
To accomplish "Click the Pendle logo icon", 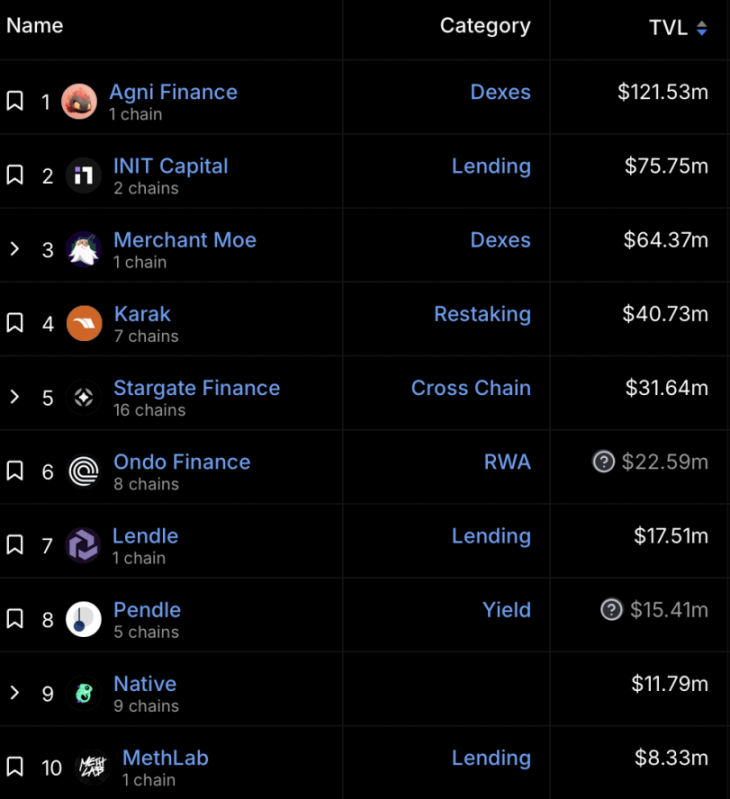I will click(x=84, y=619).
